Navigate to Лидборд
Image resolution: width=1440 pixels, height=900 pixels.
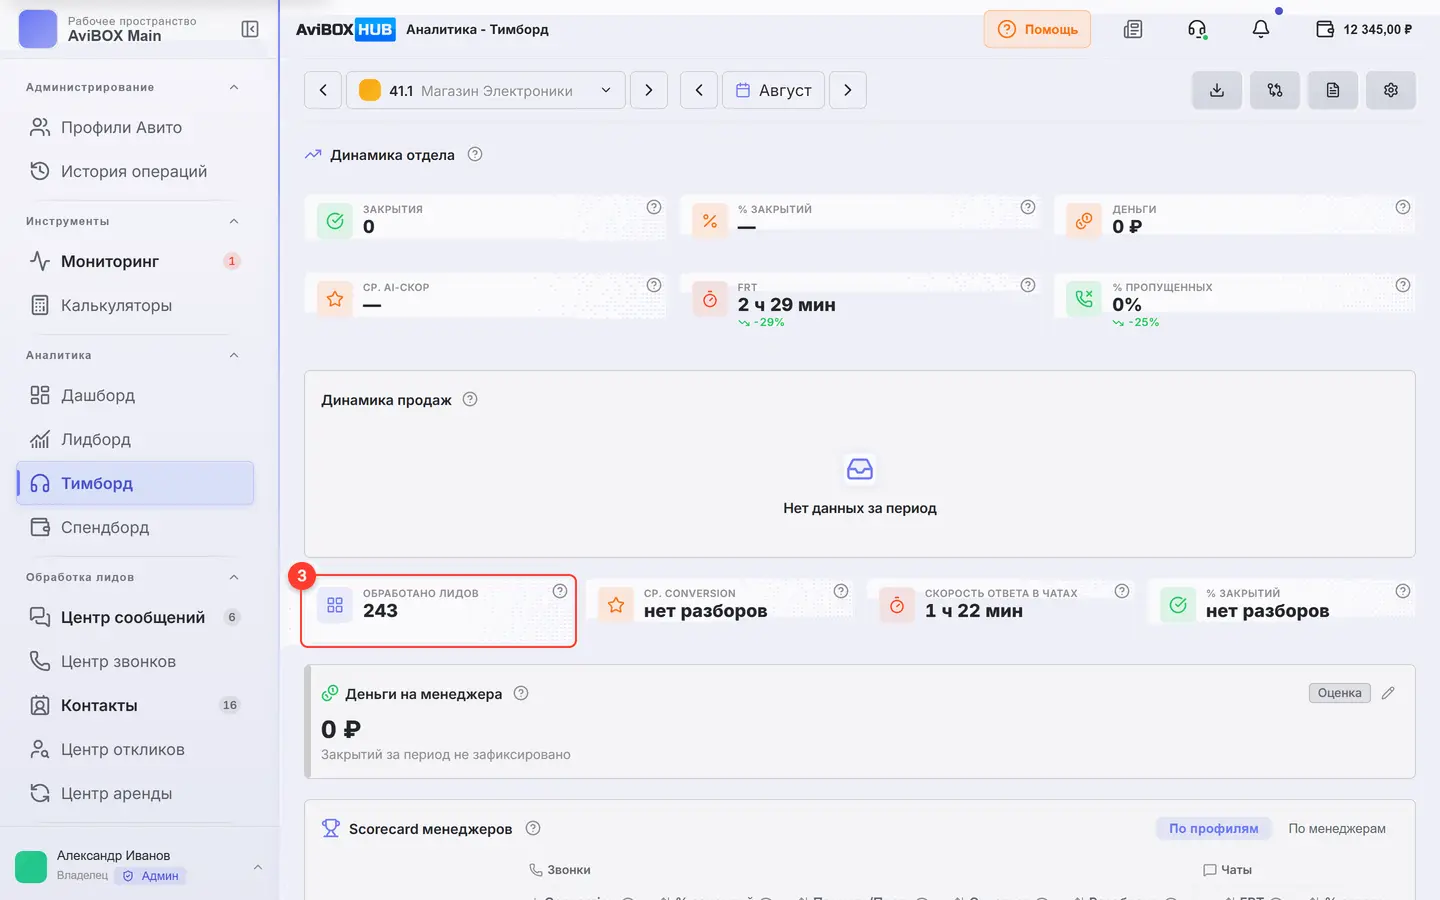135,439
